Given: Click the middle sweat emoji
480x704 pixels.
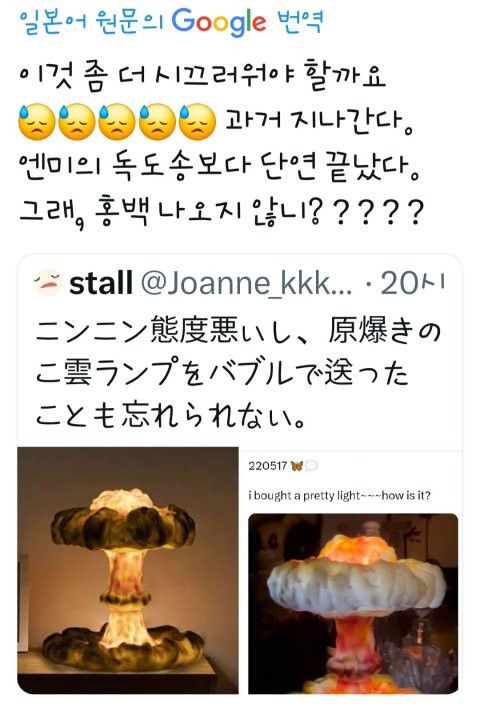Looking at the screenshot, I should (x=117, y=122).
